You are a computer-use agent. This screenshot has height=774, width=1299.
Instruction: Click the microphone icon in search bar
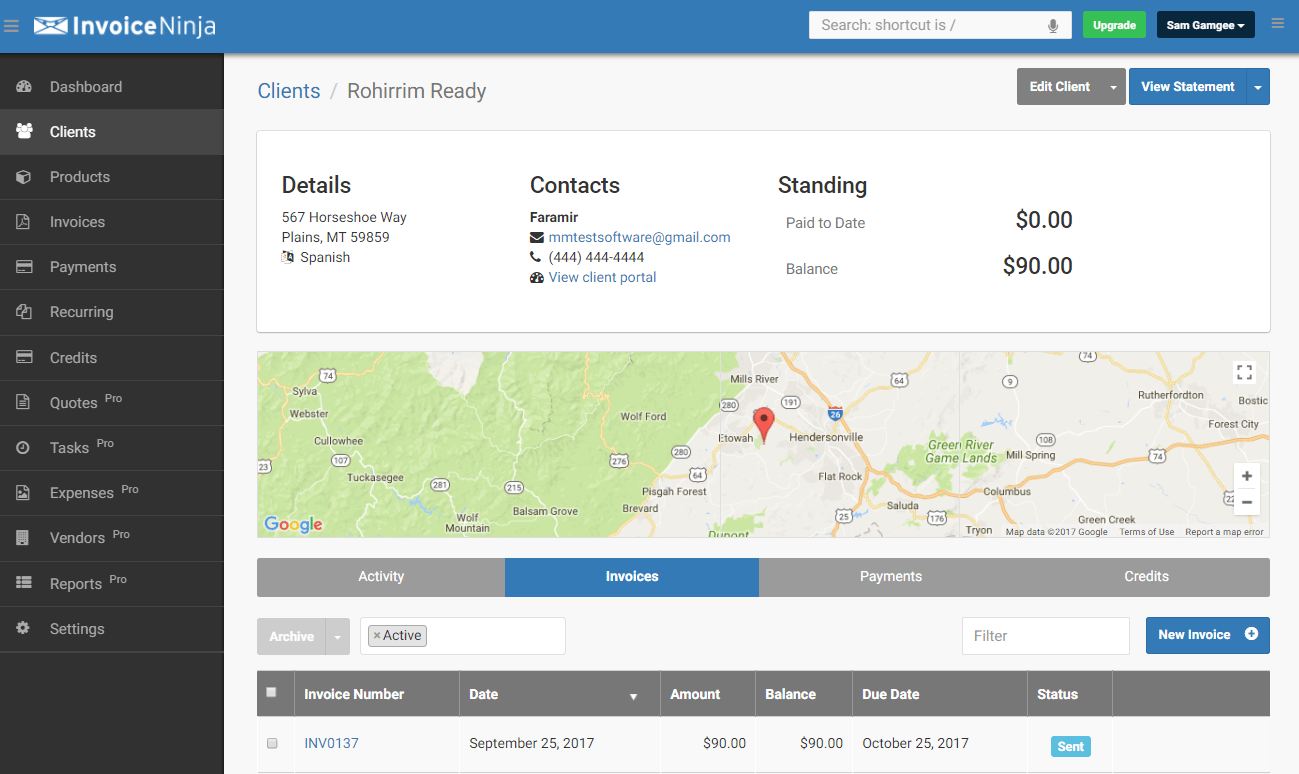click(1053, 26)
